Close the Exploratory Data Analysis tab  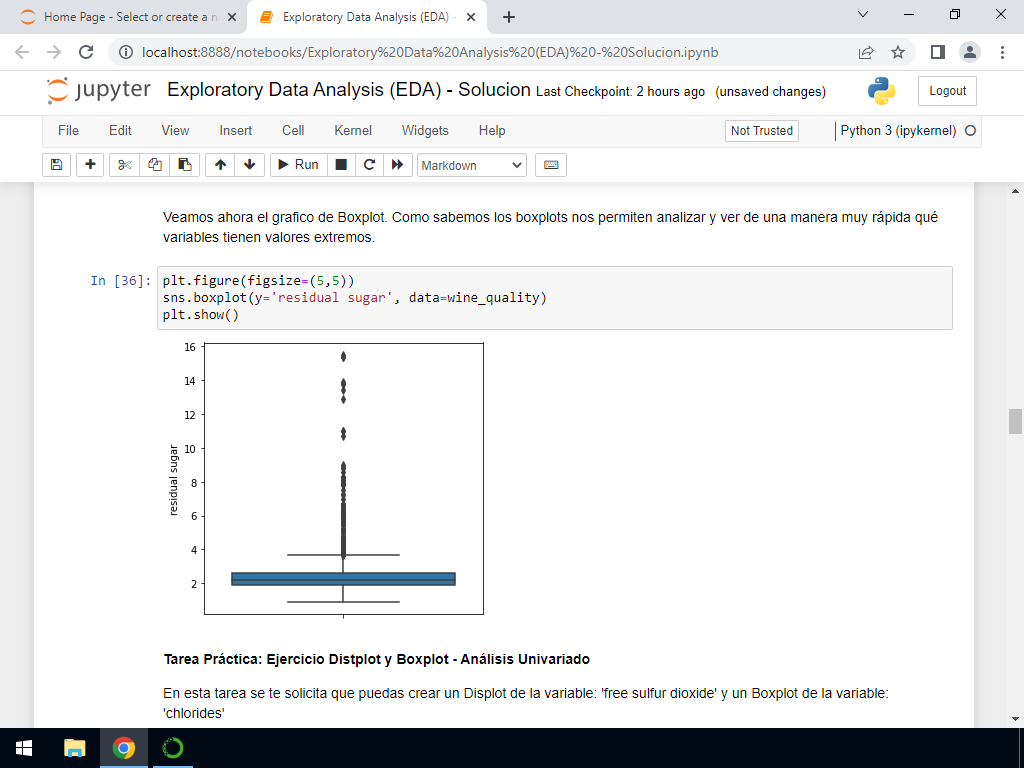point(471,17)
